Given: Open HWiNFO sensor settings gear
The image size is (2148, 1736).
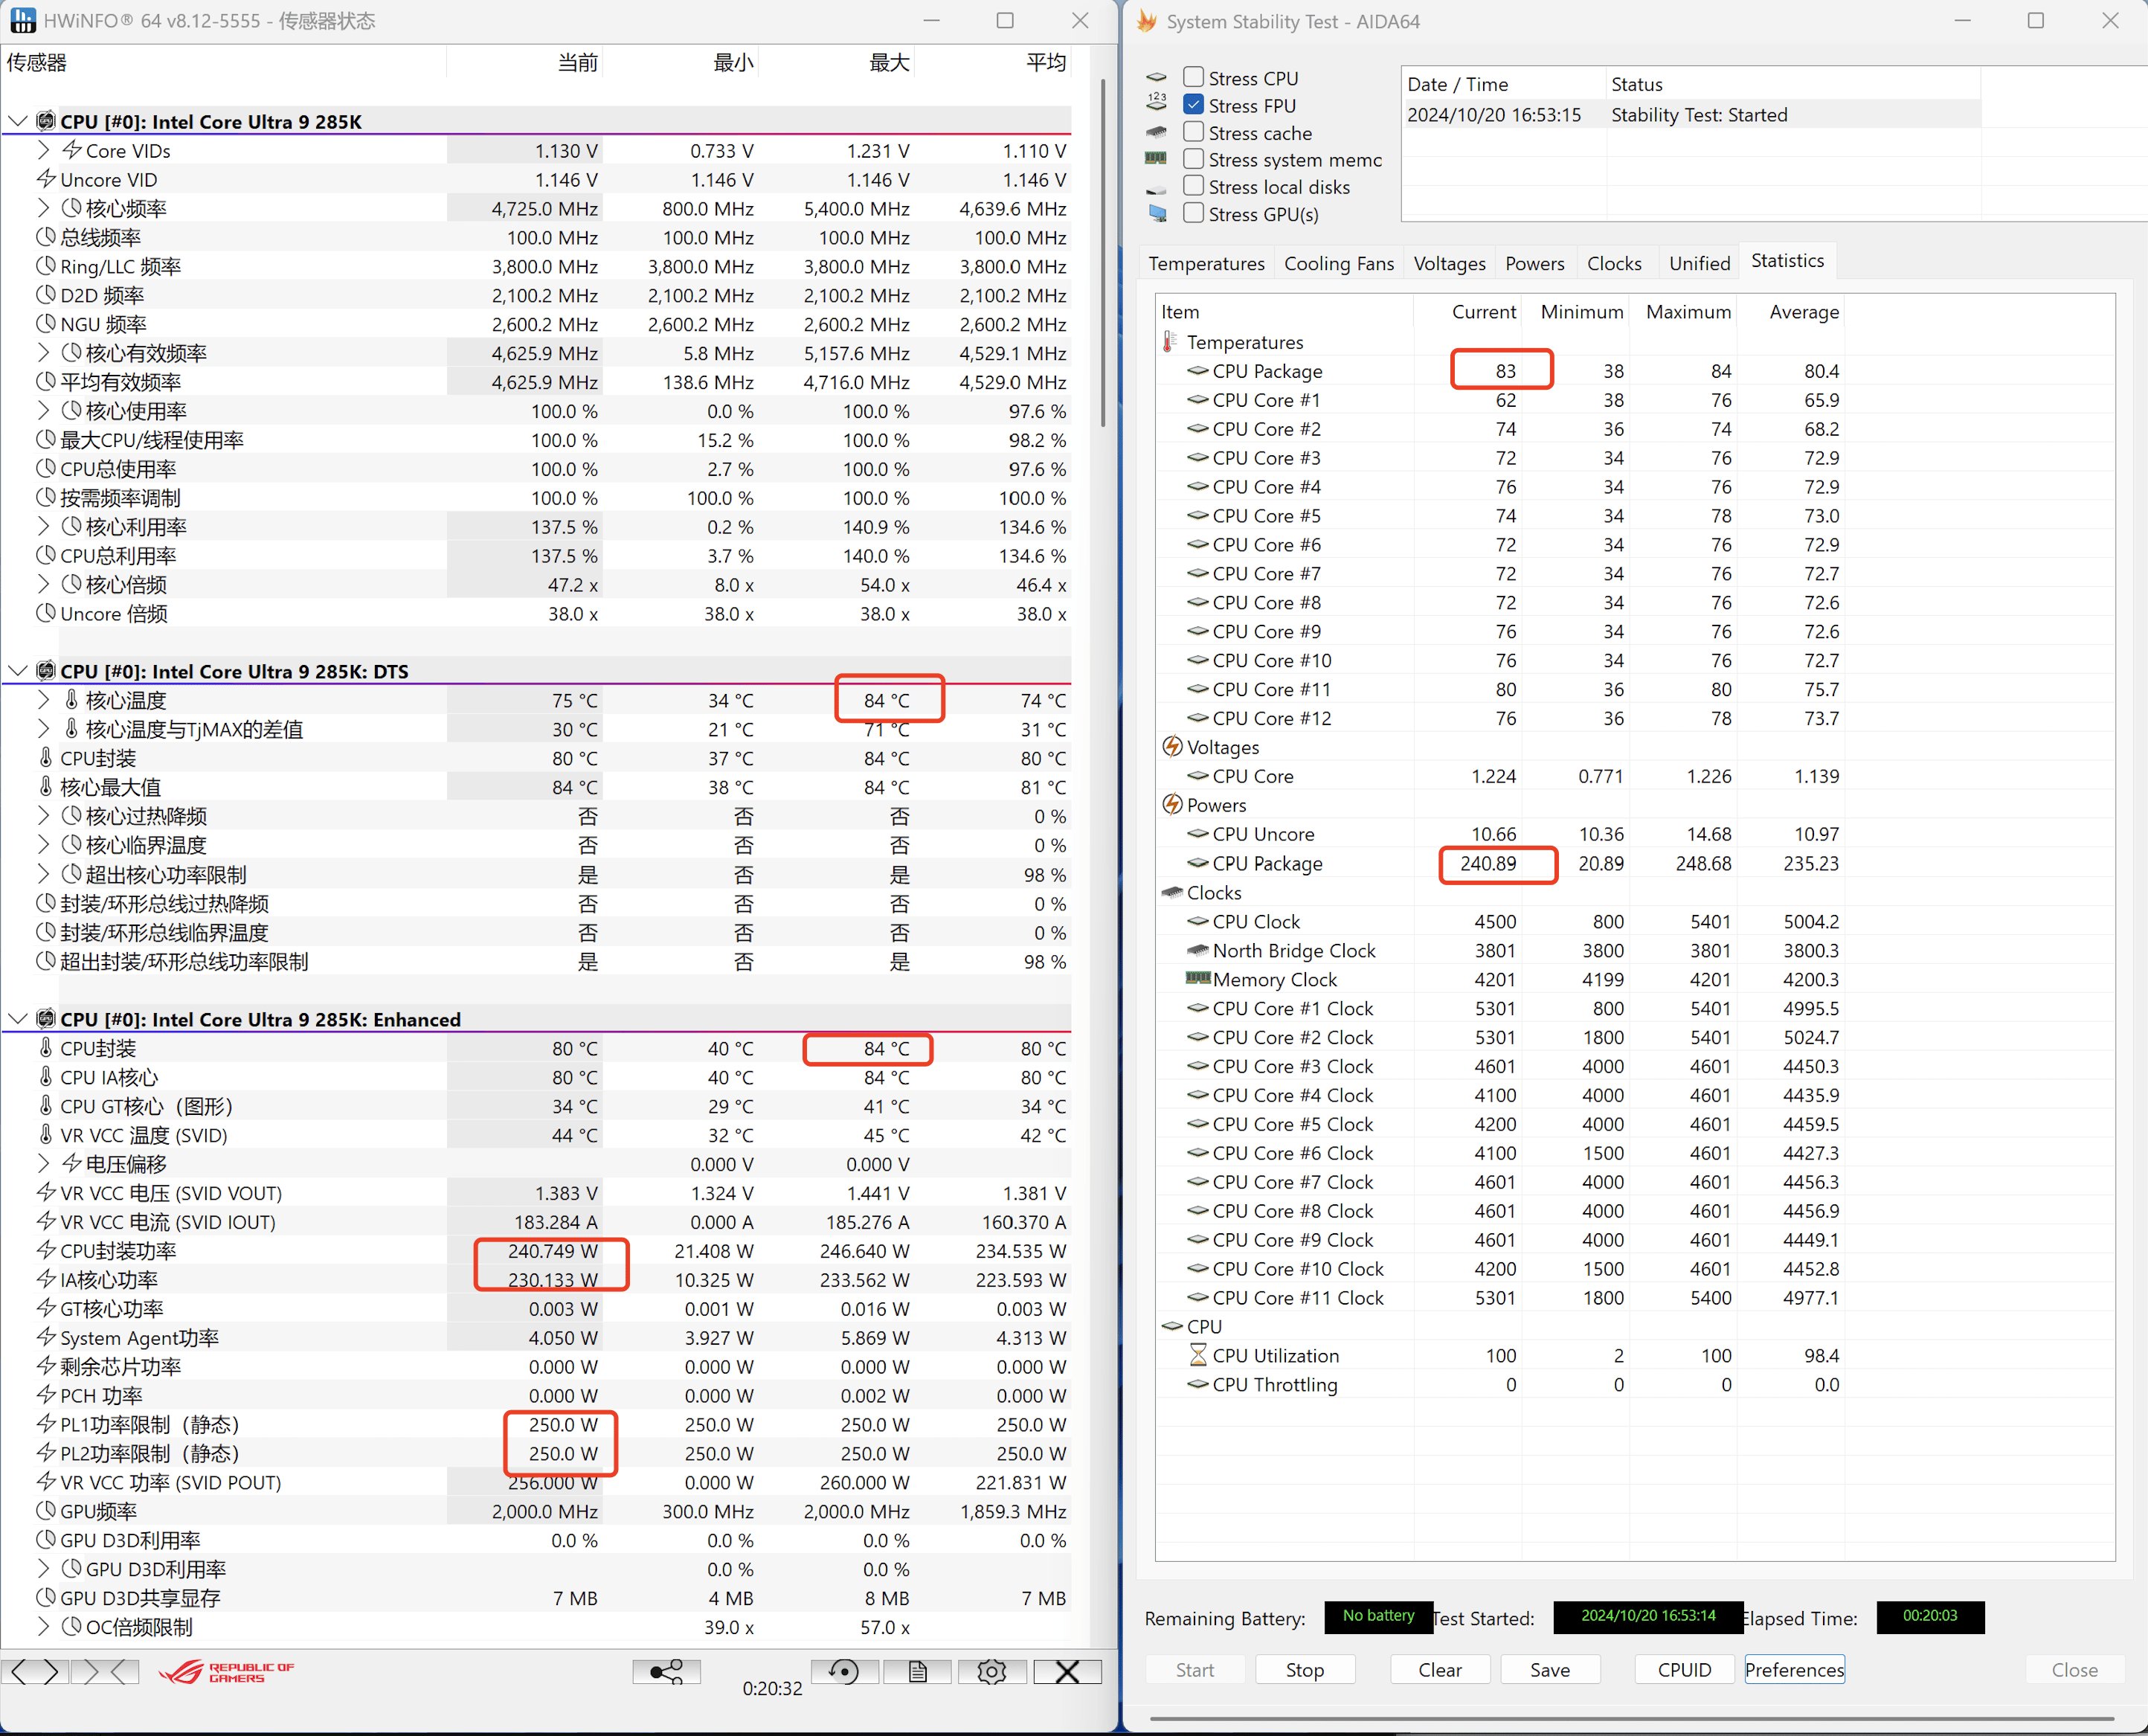Looking at the screenshot, I should [x=991, y=1671].
